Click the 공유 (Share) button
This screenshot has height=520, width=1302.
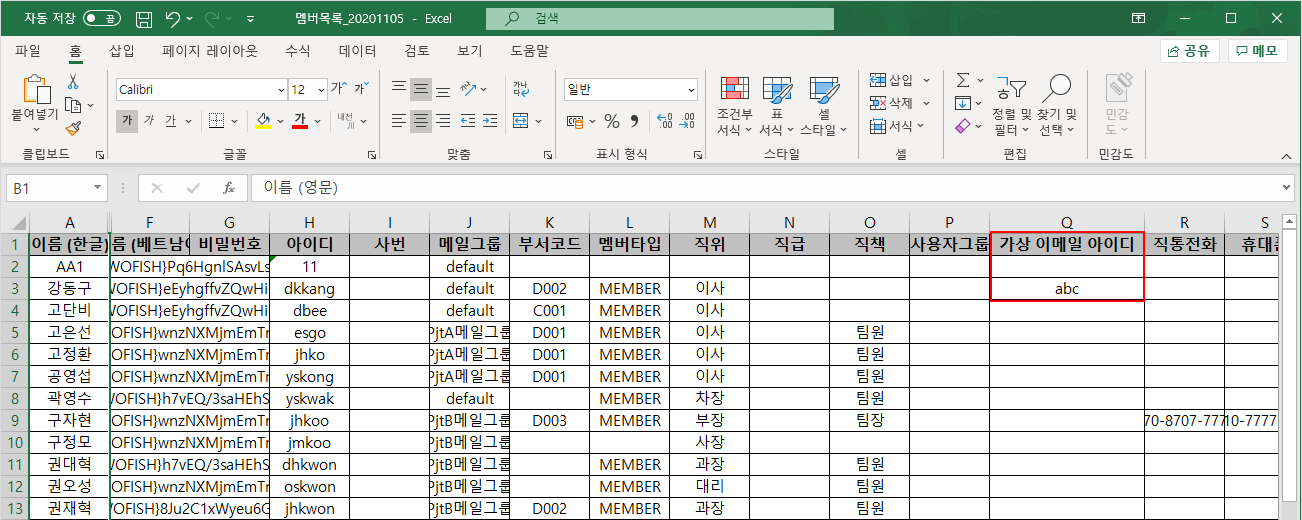coord(1190,51)
